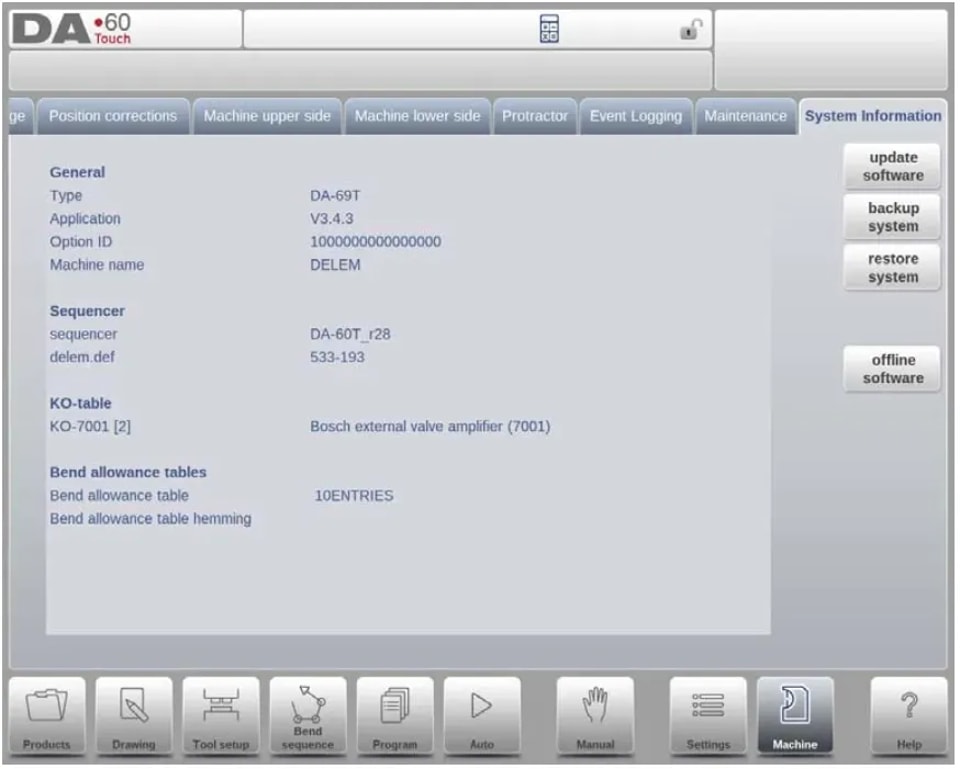Click the Bend allowance table label
960x769 pixels.
[119, 496]
